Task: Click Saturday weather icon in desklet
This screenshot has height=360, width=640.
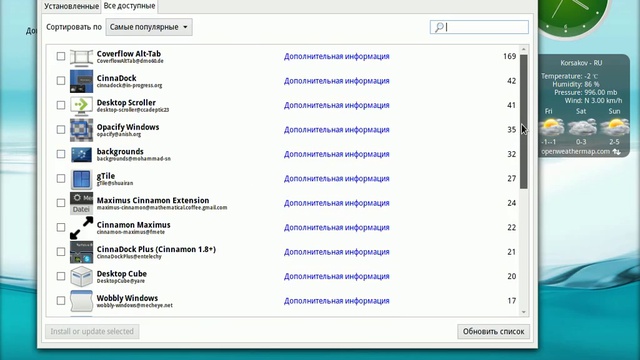Action: 582,127
